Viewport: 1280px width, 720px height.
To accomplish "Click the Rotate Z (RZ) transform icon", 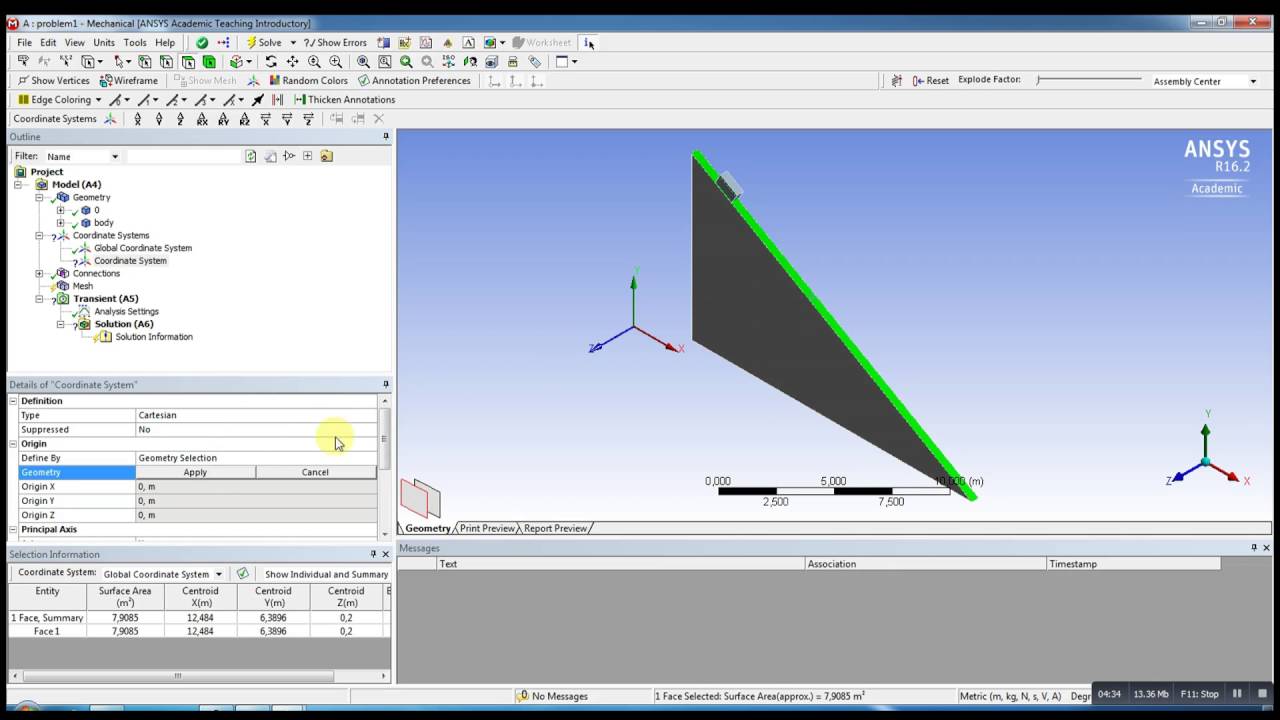I will tap(244, 119).
